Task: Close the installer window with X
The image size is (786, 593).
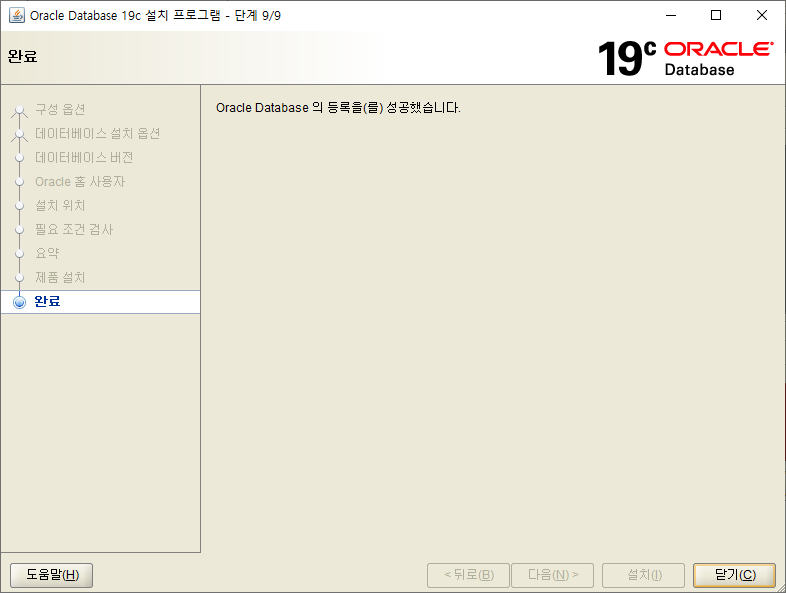Action: coord(762,16)
